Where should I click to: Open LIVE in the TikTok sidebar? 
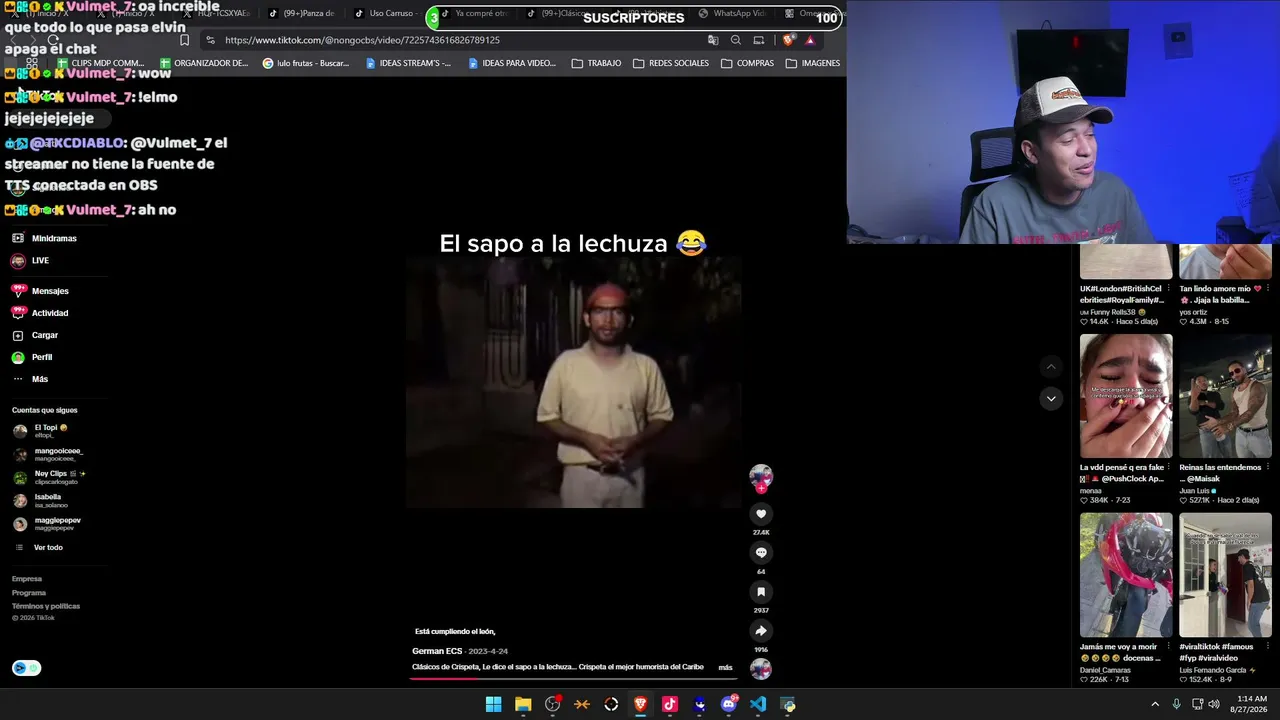pos(30,261)
